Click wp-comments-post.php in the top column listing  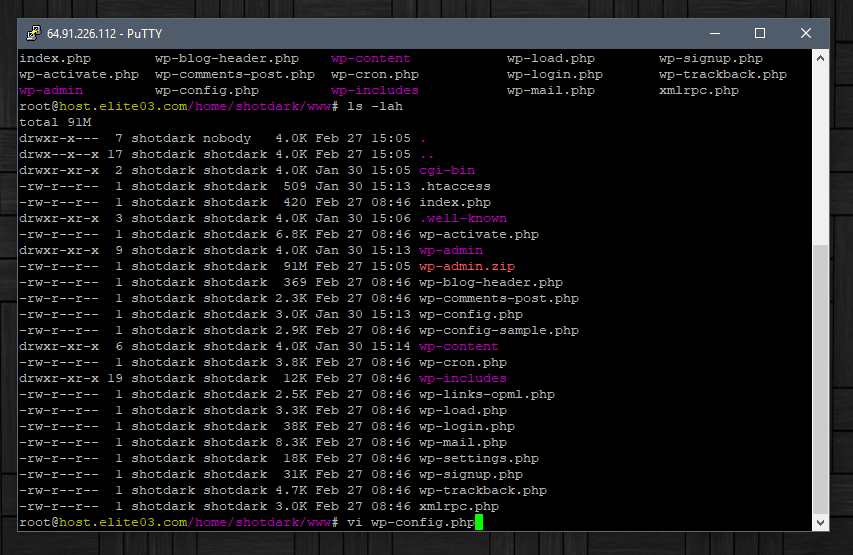pyautogui.click(x=235, y=75)
